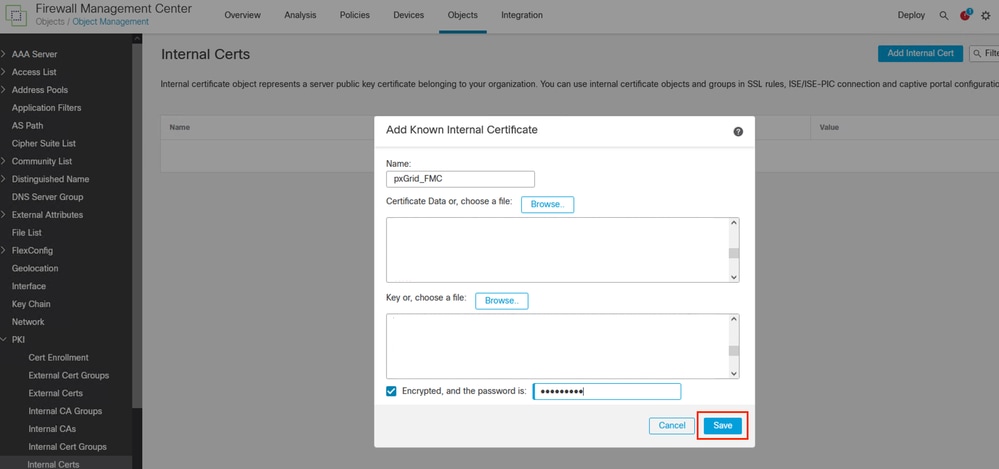Image resolution: width=999 pixels, height=469 pixels.
Task: Open External Certs under PKI
Action: point(55,393)
